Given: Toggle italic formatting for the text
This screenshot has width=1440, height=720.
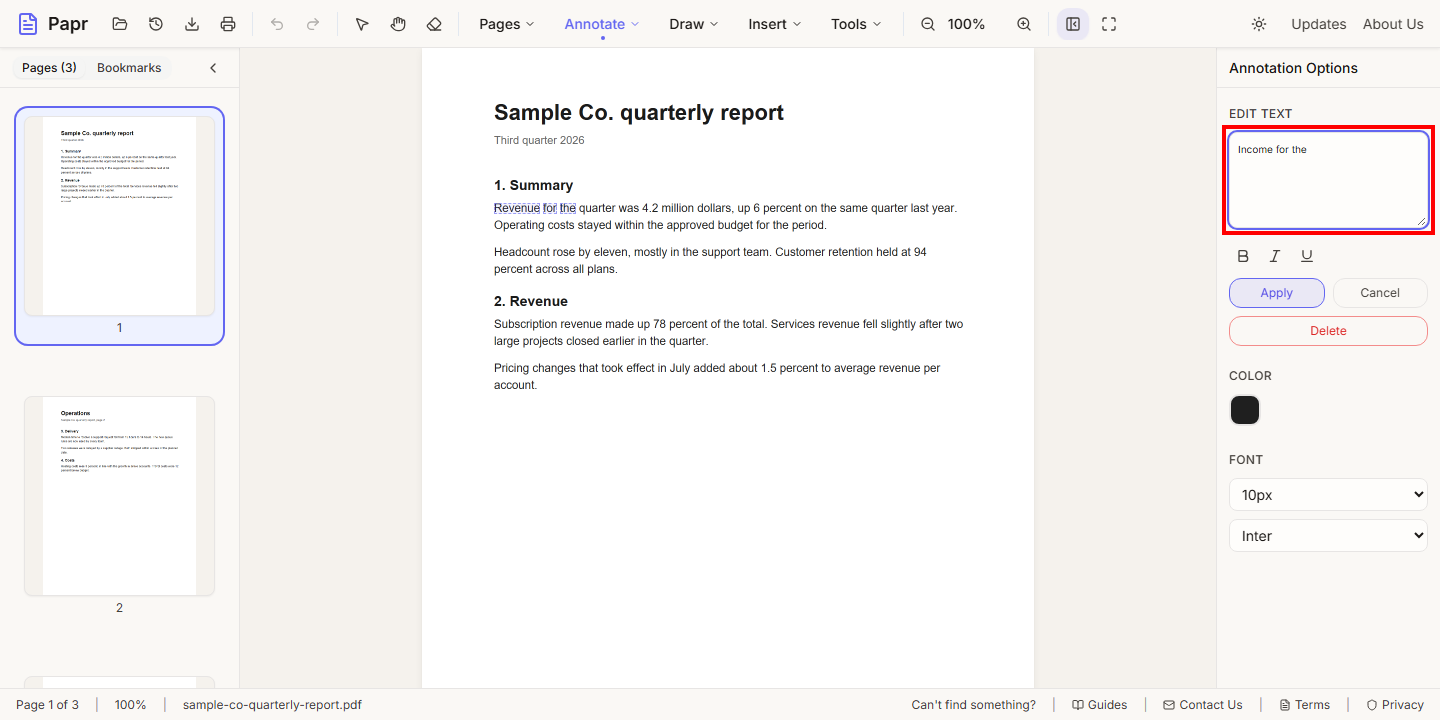Looking at the screenshot, I should [x=1275, y=256].
